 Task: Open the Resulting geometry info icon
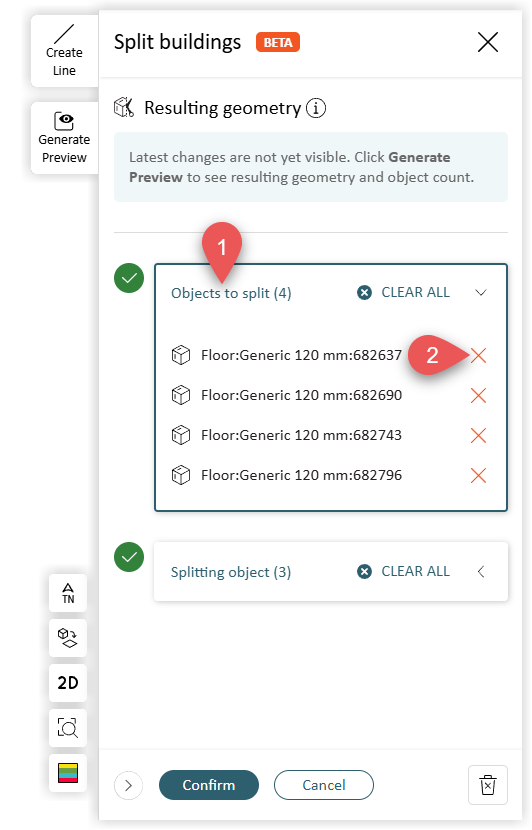pyautogui.click(x=316, y=109)
